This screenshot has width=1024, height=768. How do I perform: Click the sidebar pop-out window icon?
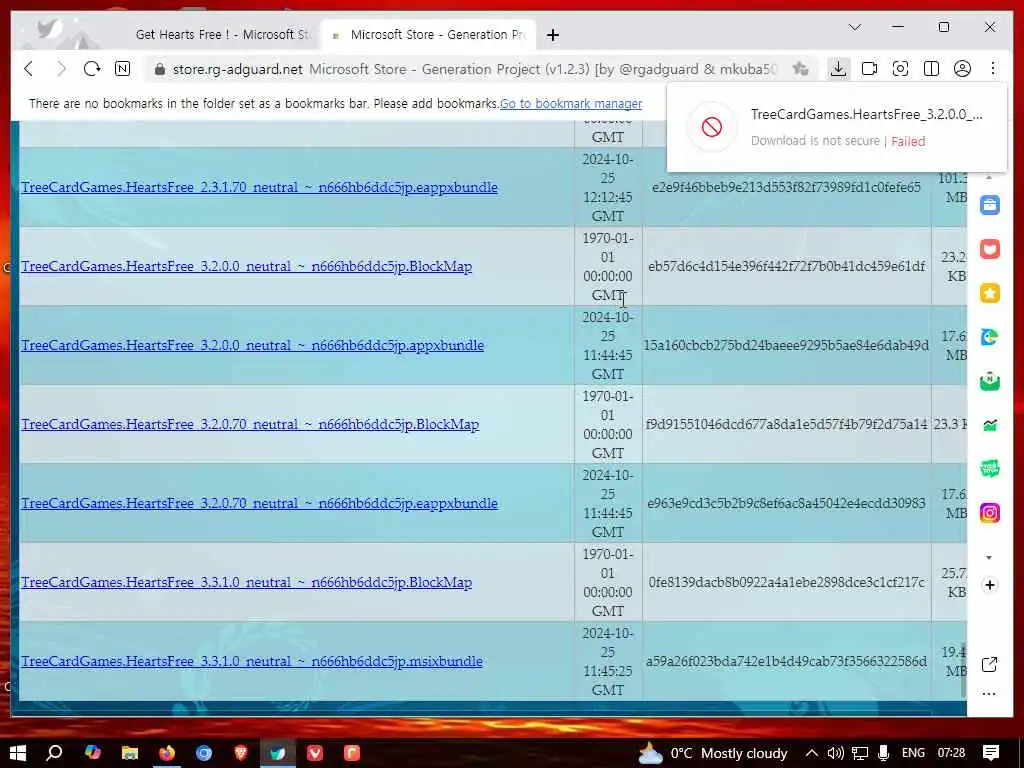989,664
